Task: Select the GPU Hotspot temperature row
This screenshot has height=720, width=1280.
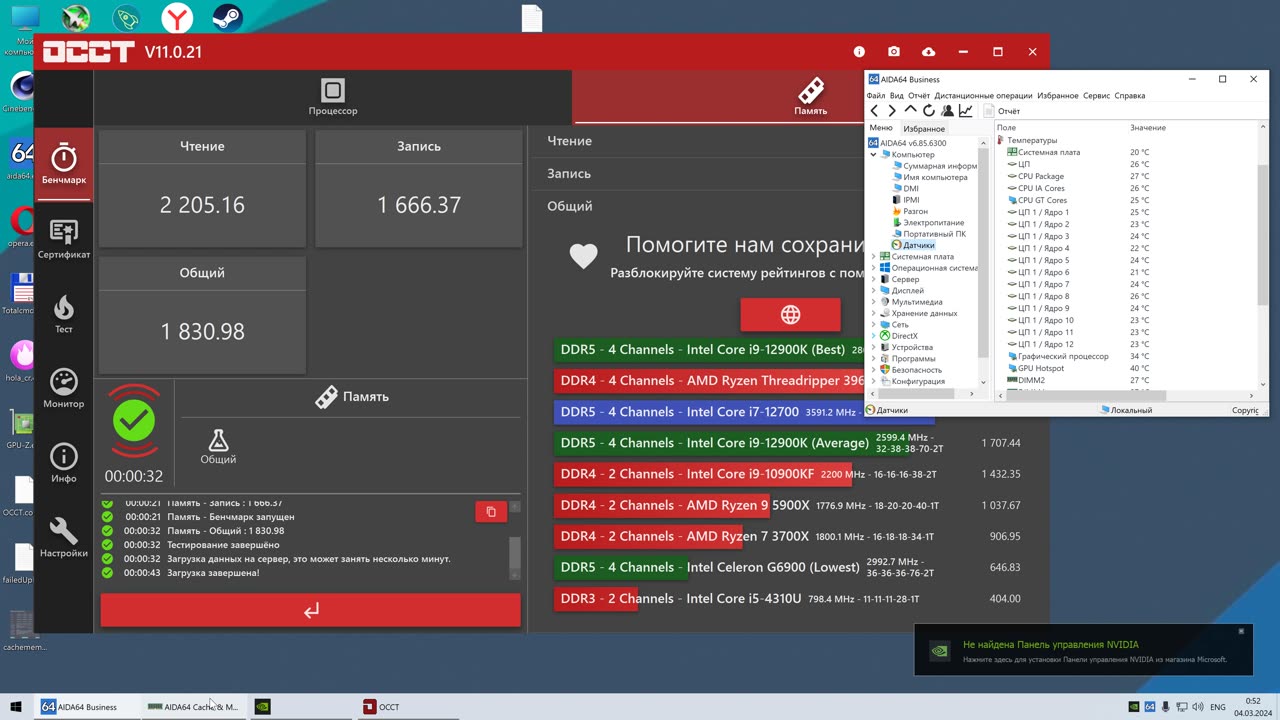Action: 1041,368
